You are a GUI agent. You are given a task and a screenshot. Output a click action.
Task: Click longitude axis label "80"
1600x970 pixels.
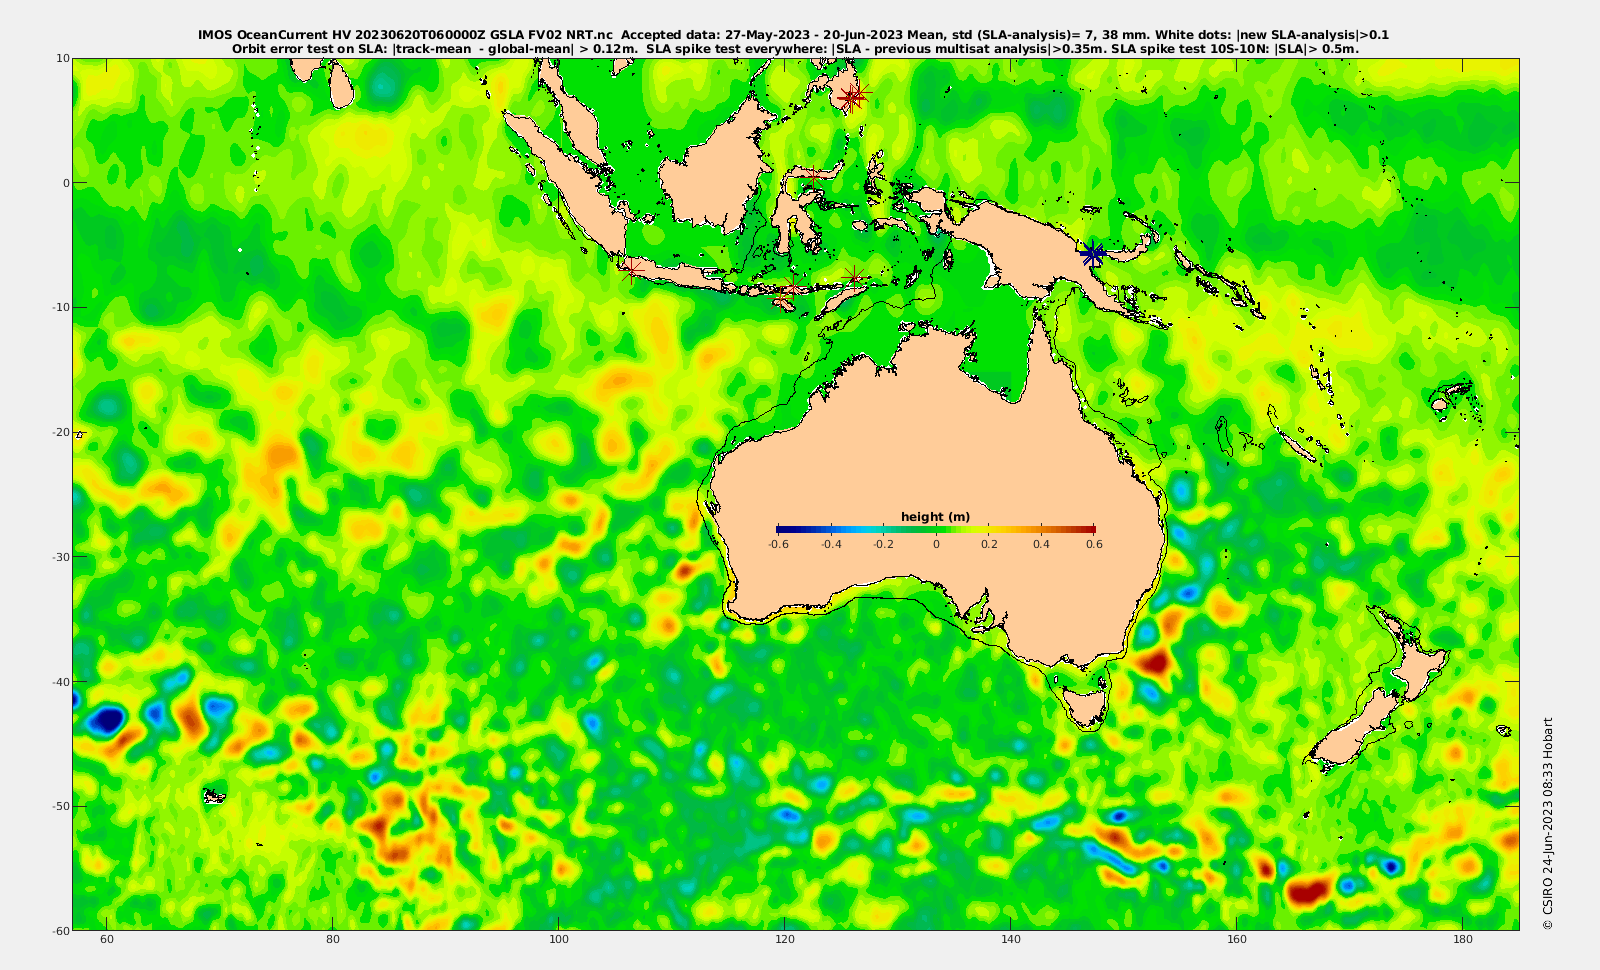tap(333, 939)
